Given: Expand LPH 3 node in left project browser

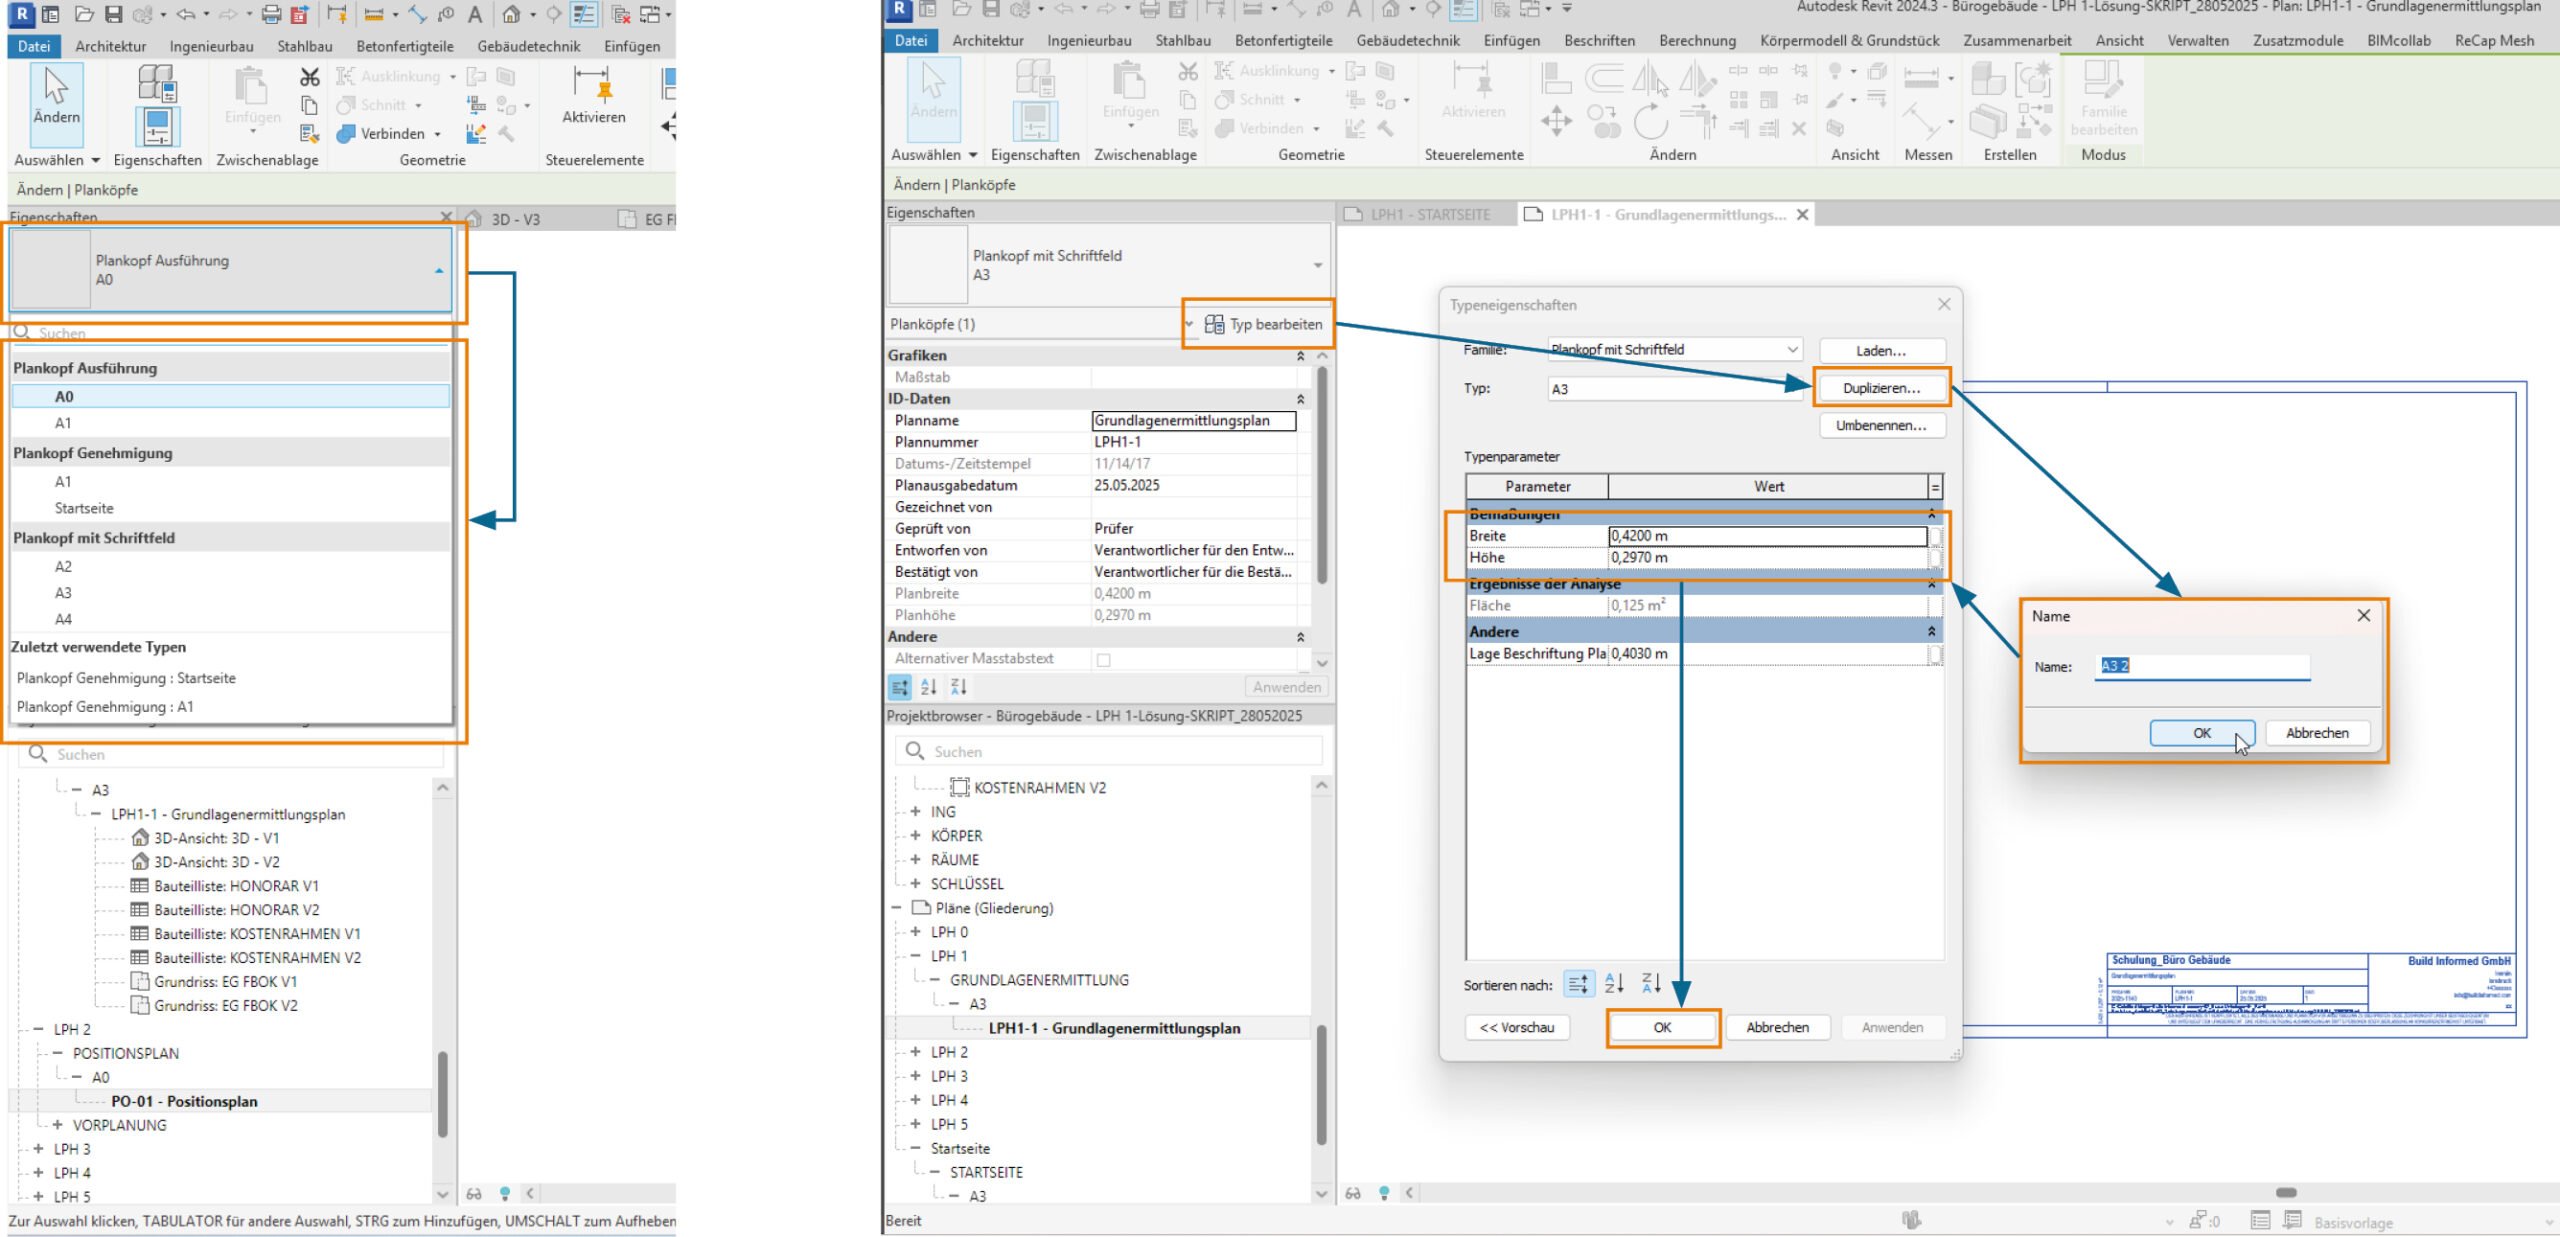Looking at the screenshot, I should pyautogui.click(x=38, y=1149).
